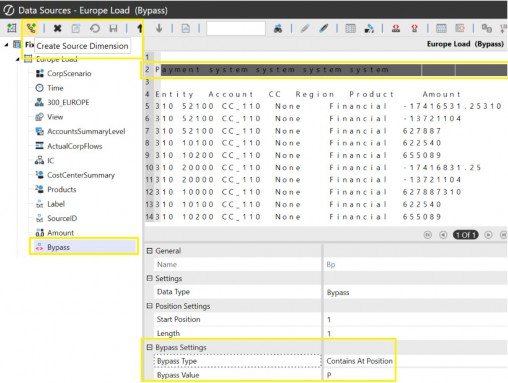
Task: Collapse the top-level tree root node
Action: coord(6,45)
